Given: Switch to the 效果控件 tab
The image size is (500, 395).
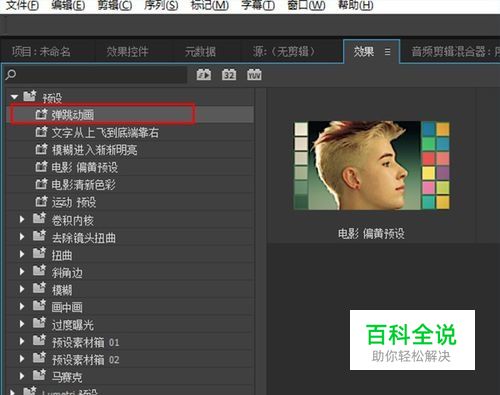Looking at the screenshot, I should [x=127, y=52].
